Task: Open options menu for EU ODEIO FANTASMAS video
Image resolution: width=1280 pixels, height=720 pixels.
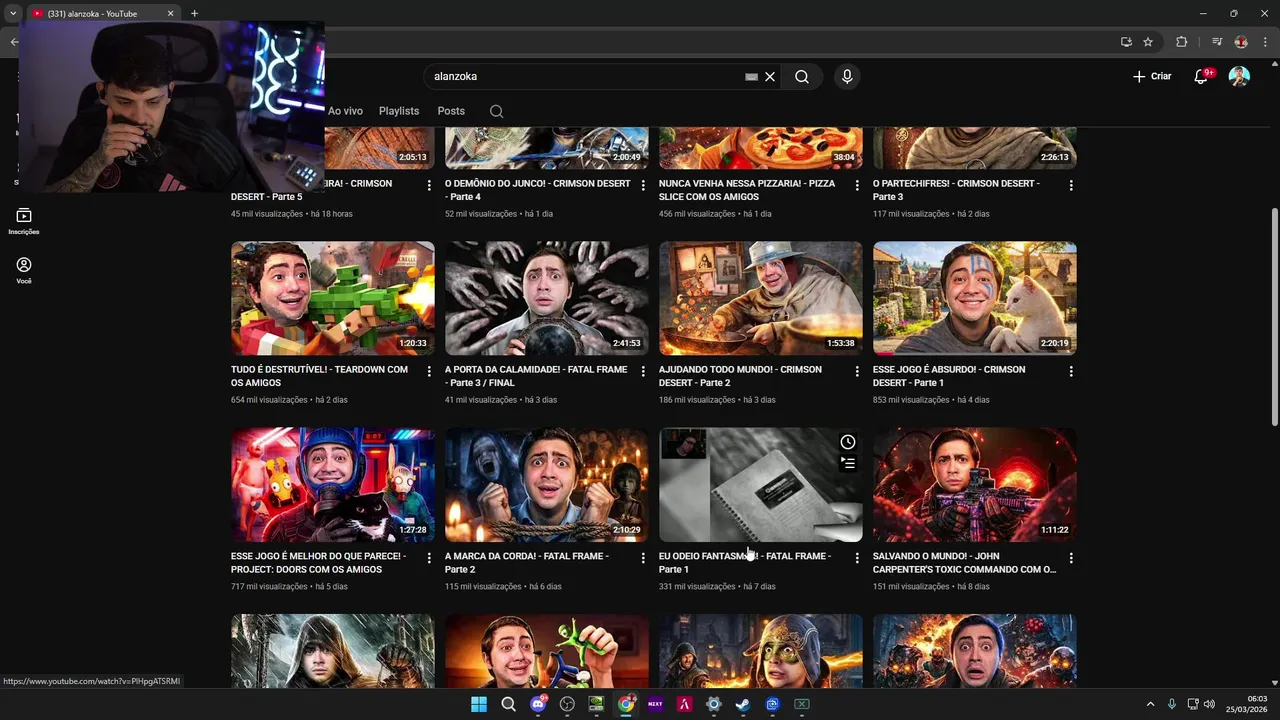Action: 857,558
